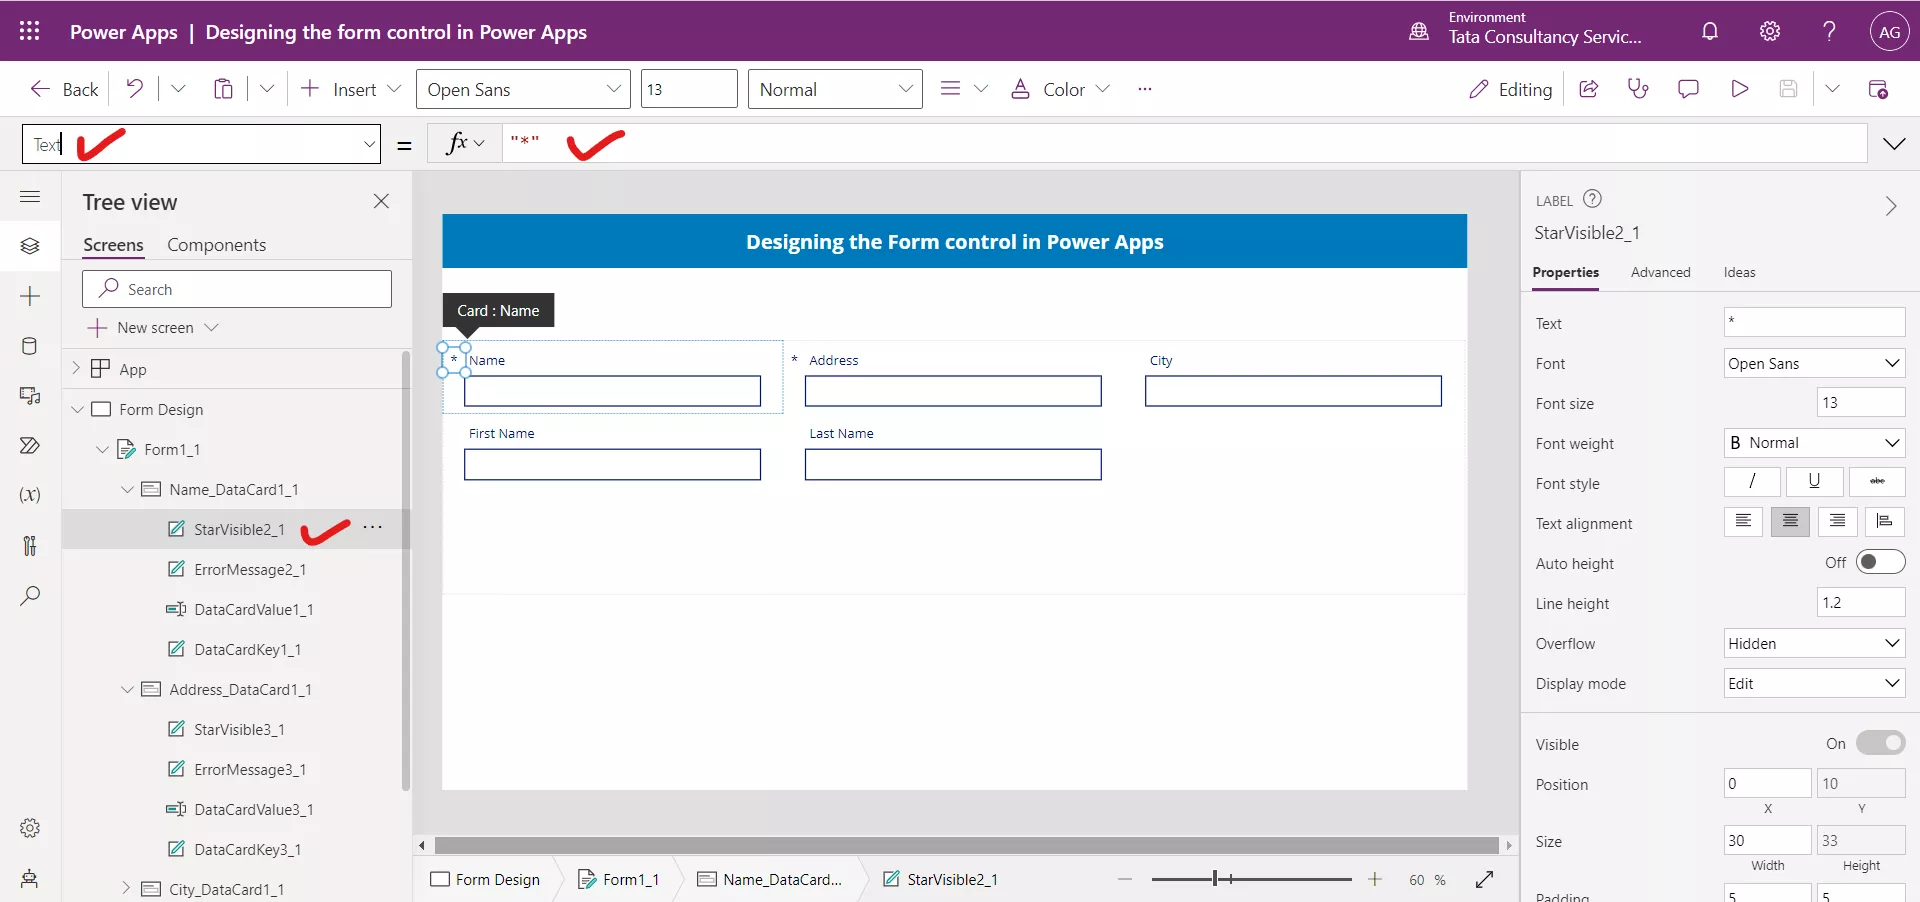Open the Insert panel from the left sidebar
The height and width of the screenshot is (902, 1920).
30,296
